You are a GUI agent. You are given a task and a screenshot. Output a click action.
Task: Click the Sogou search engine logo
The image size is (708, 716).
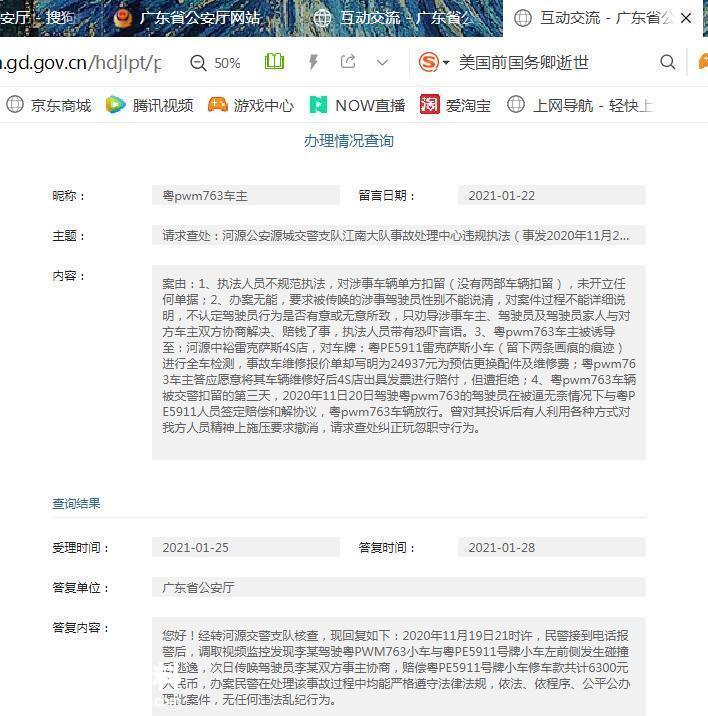tap(428, 62)
